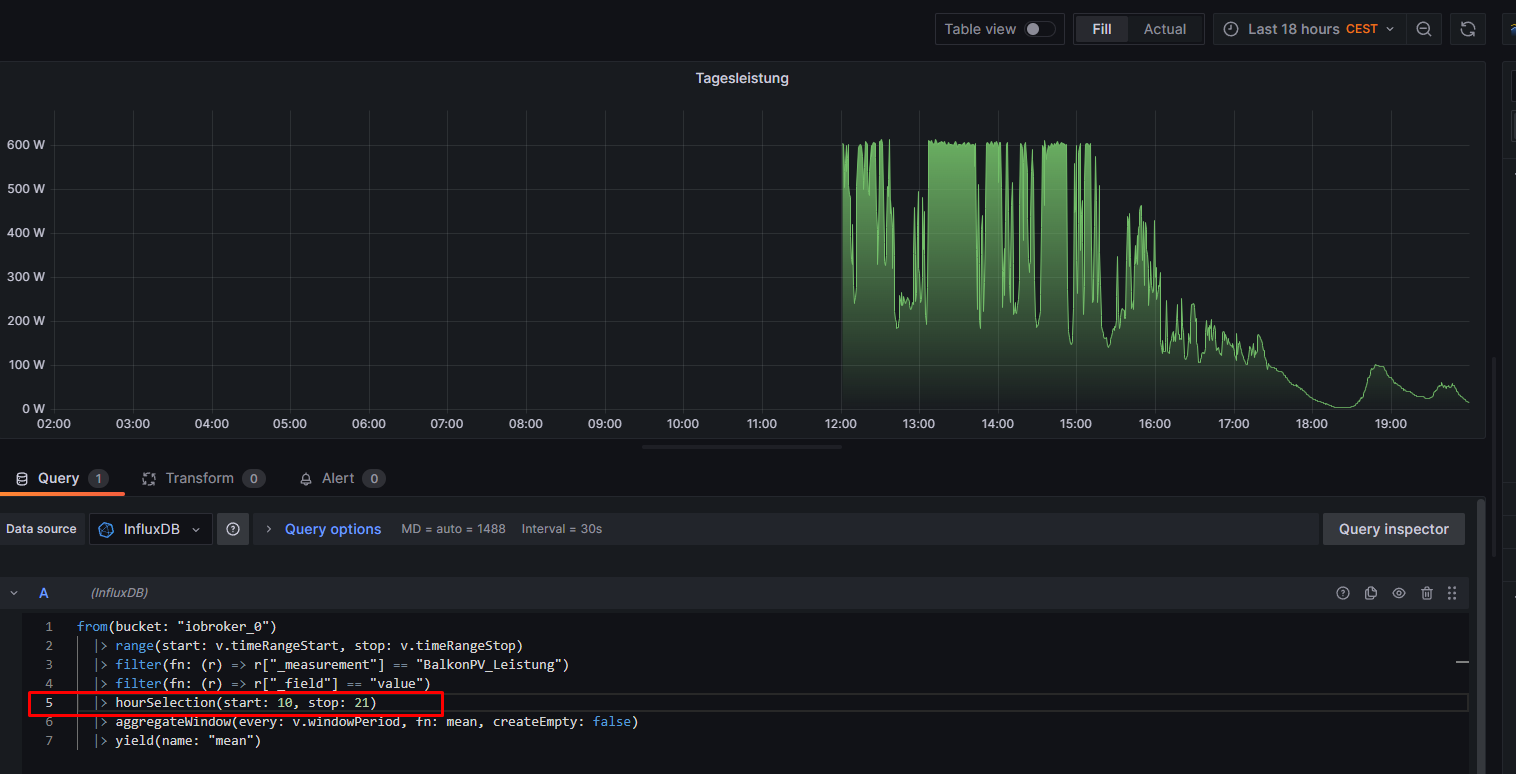Show query A help icon
The width and height of the screenshot is (1516, 774).
click(1343, 593)
